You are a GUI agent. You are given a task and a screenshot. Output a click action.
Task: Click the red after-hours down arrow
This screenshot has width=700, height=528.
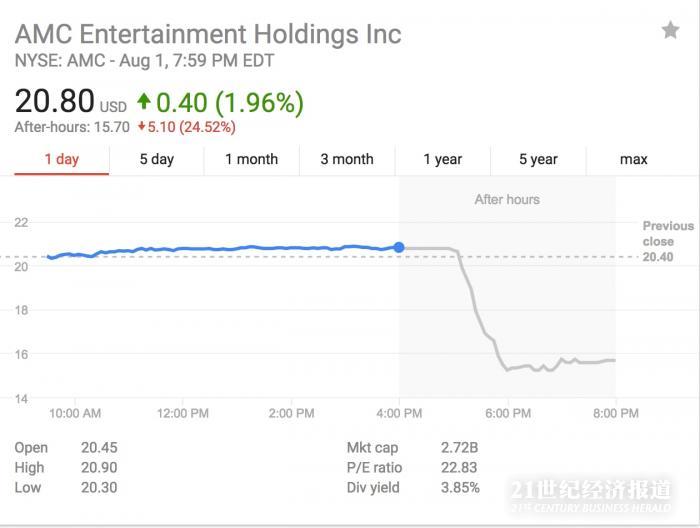pos(141,127)
